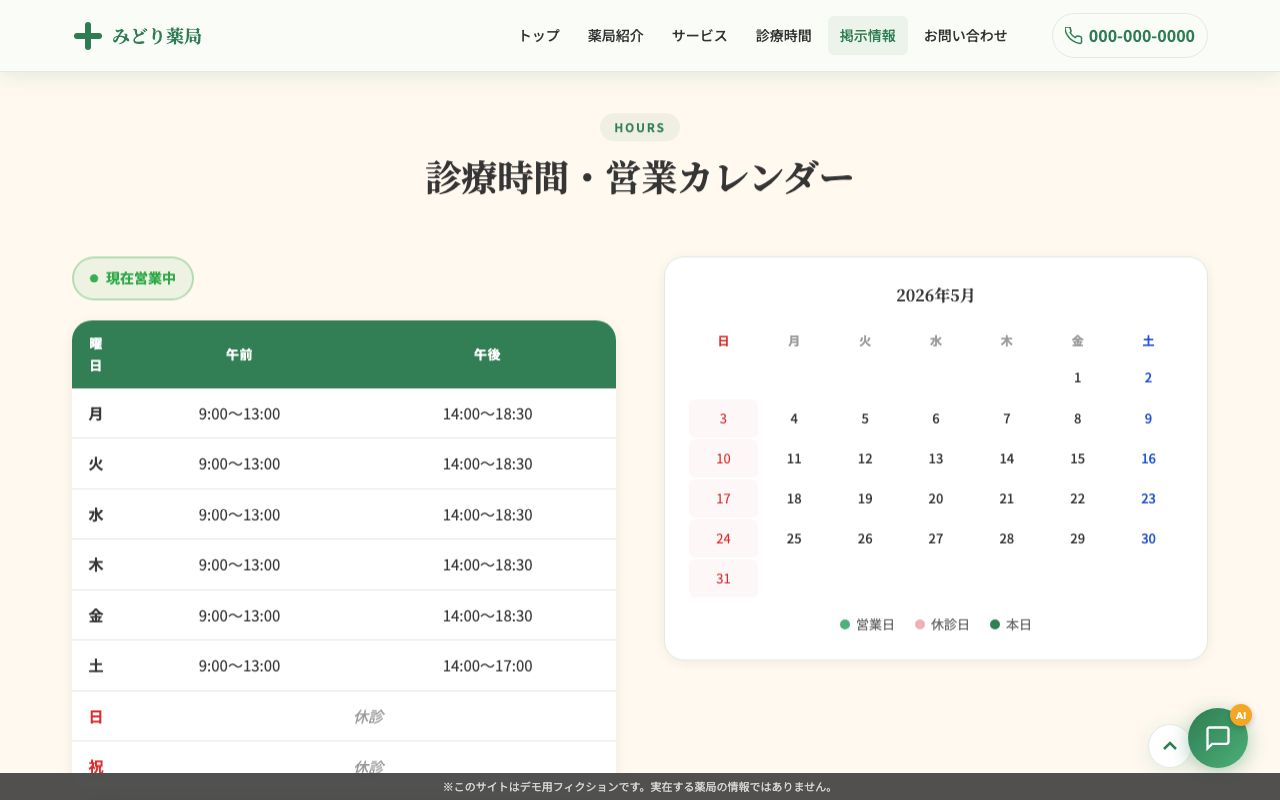Image resolution: width=1280 pixels, height=800 pixels.
Task: Call 000-000-0000 via the header button
Action: 1130,35
